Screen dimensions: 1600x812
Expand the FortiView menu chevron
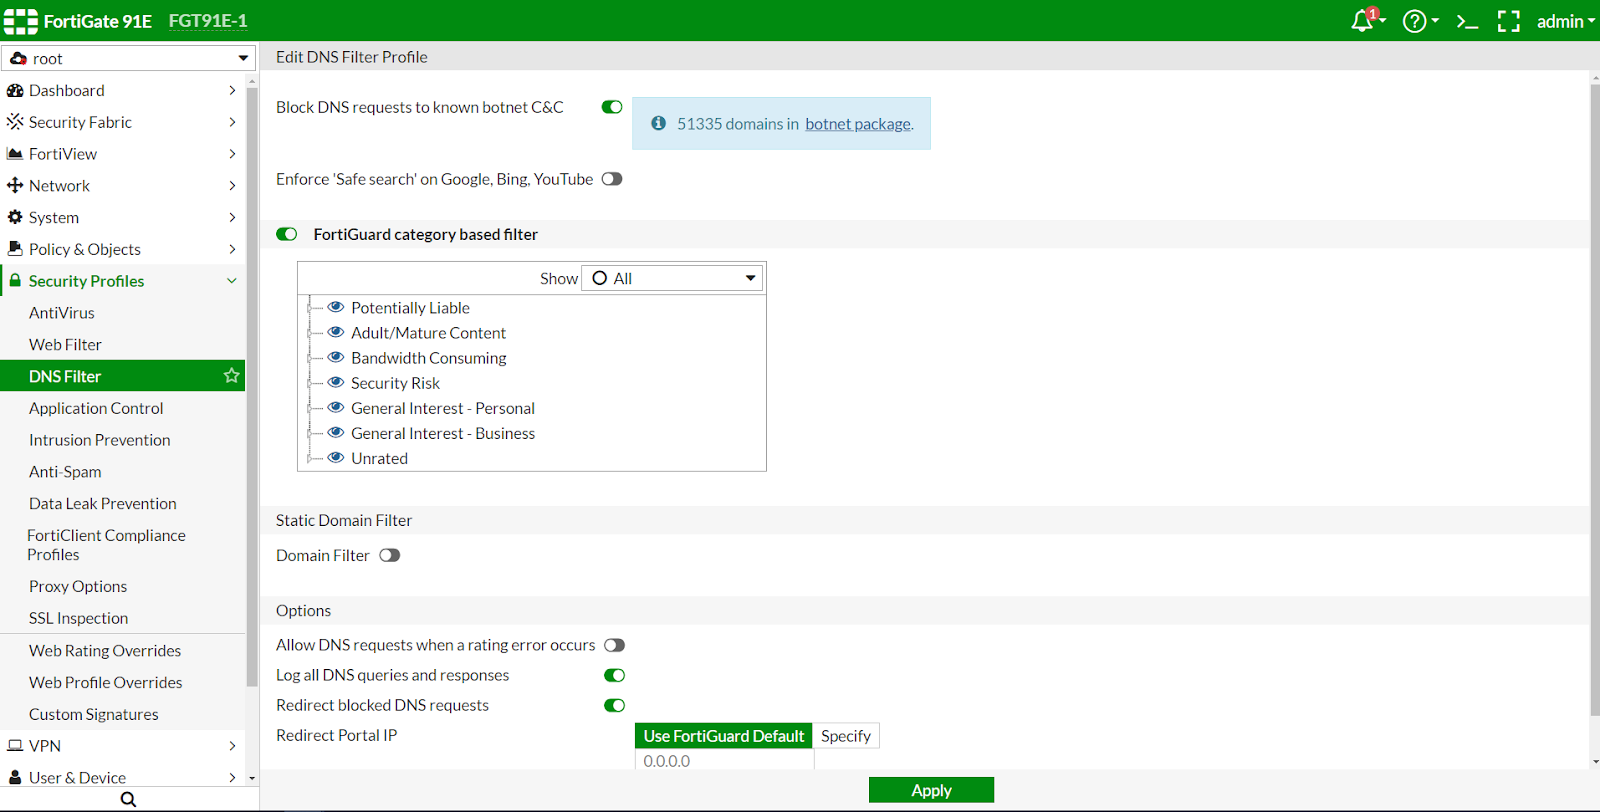coord(232,154)
